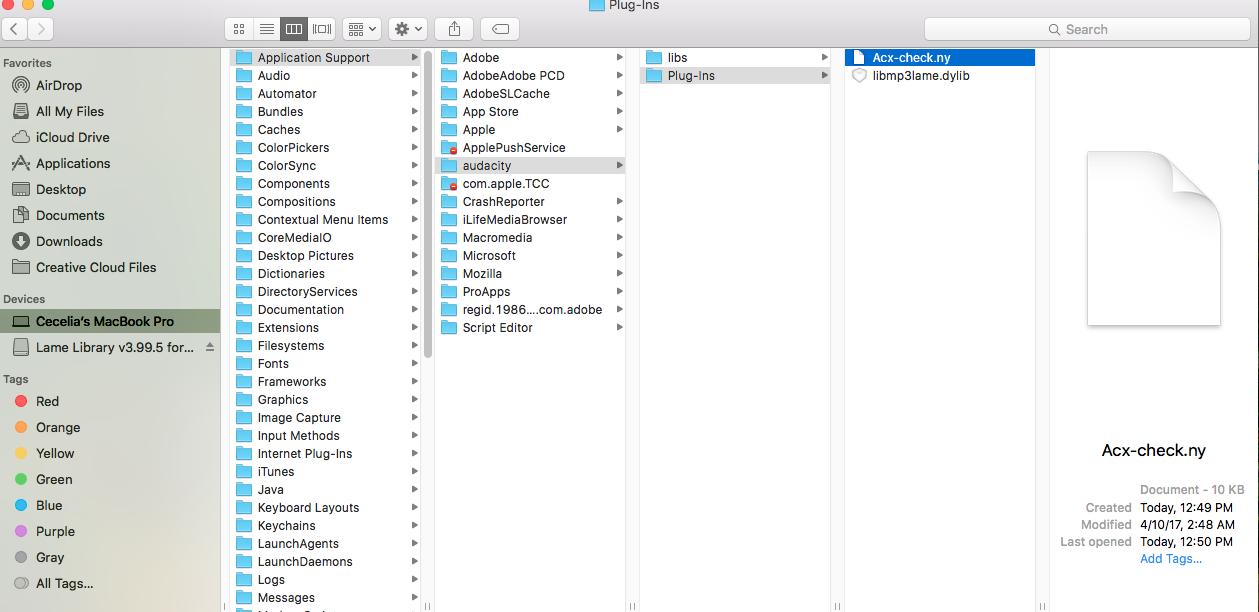Screen dimensions: 1259x612
Task: Select the CrashReporter folder
Action: click(530, 201)
